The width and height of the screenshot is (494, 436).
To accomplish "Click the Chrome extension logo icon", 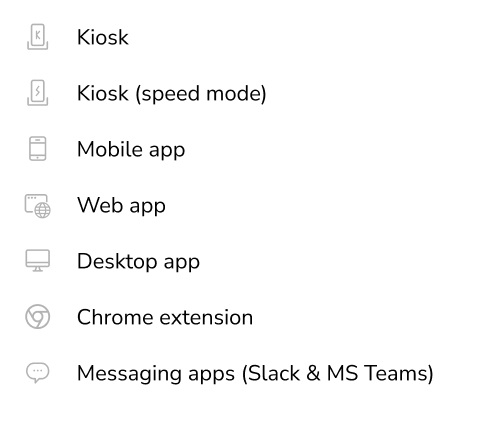I will [x=38, y=316].
